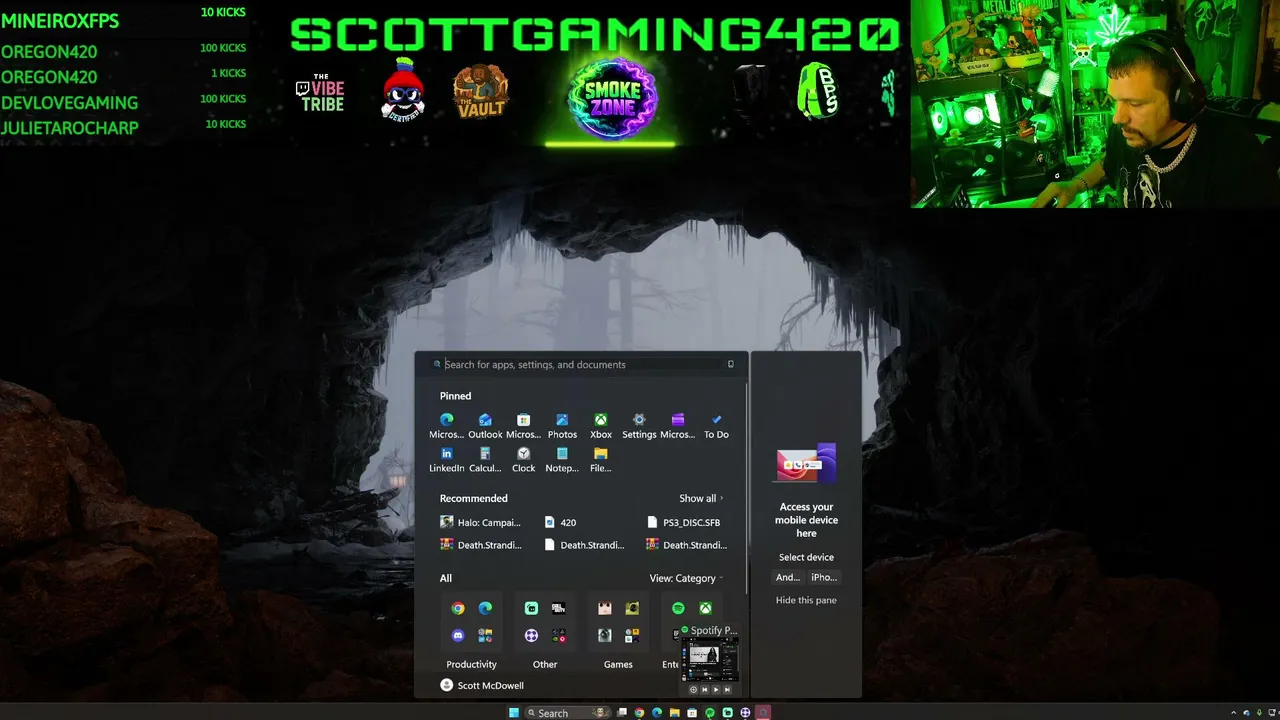Open the pinned To Do app

tap(716, 426)
